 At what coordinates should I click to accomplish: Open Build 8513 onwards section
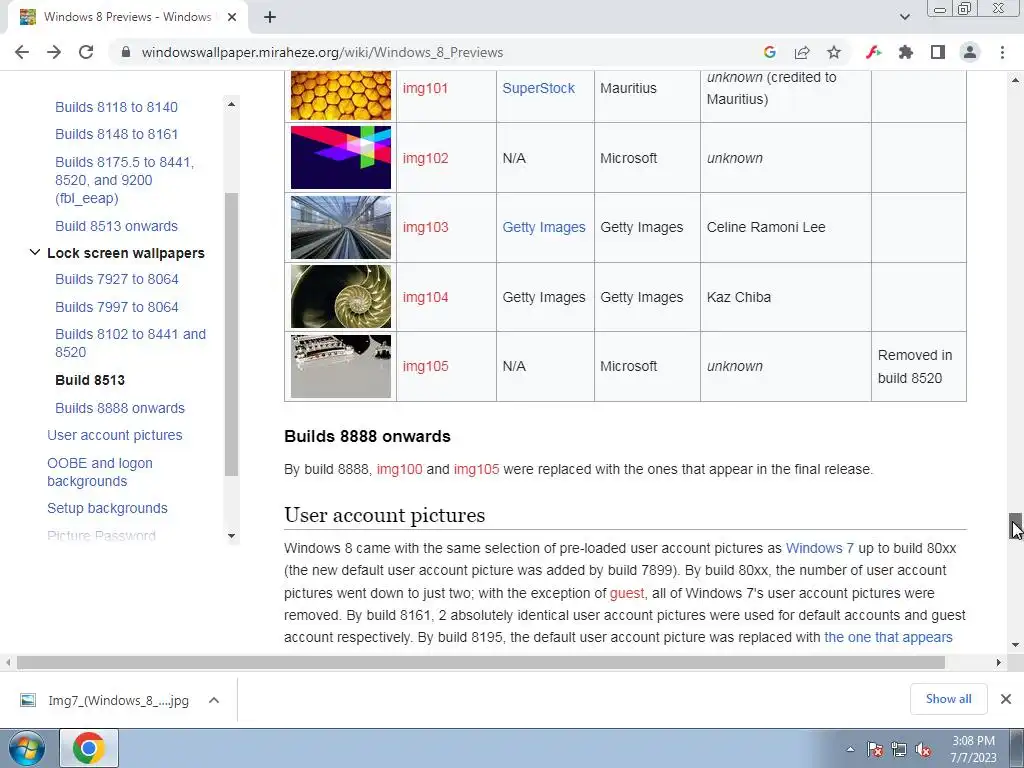[x=116, y=226]
